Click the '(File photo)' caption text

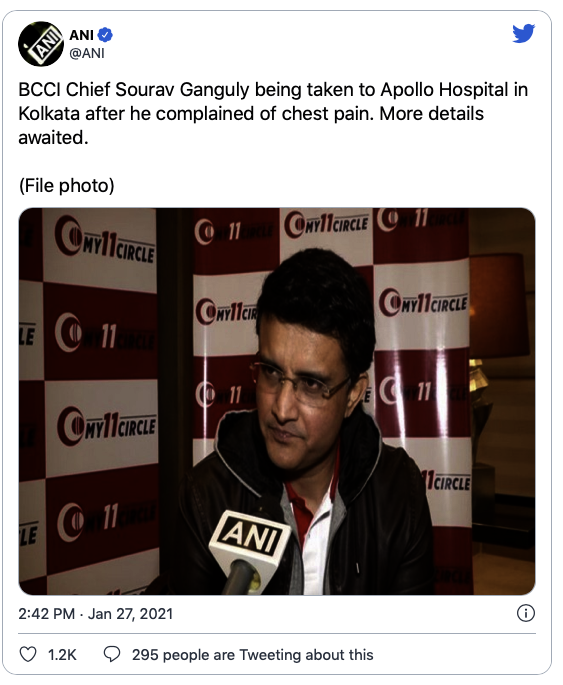66,186
